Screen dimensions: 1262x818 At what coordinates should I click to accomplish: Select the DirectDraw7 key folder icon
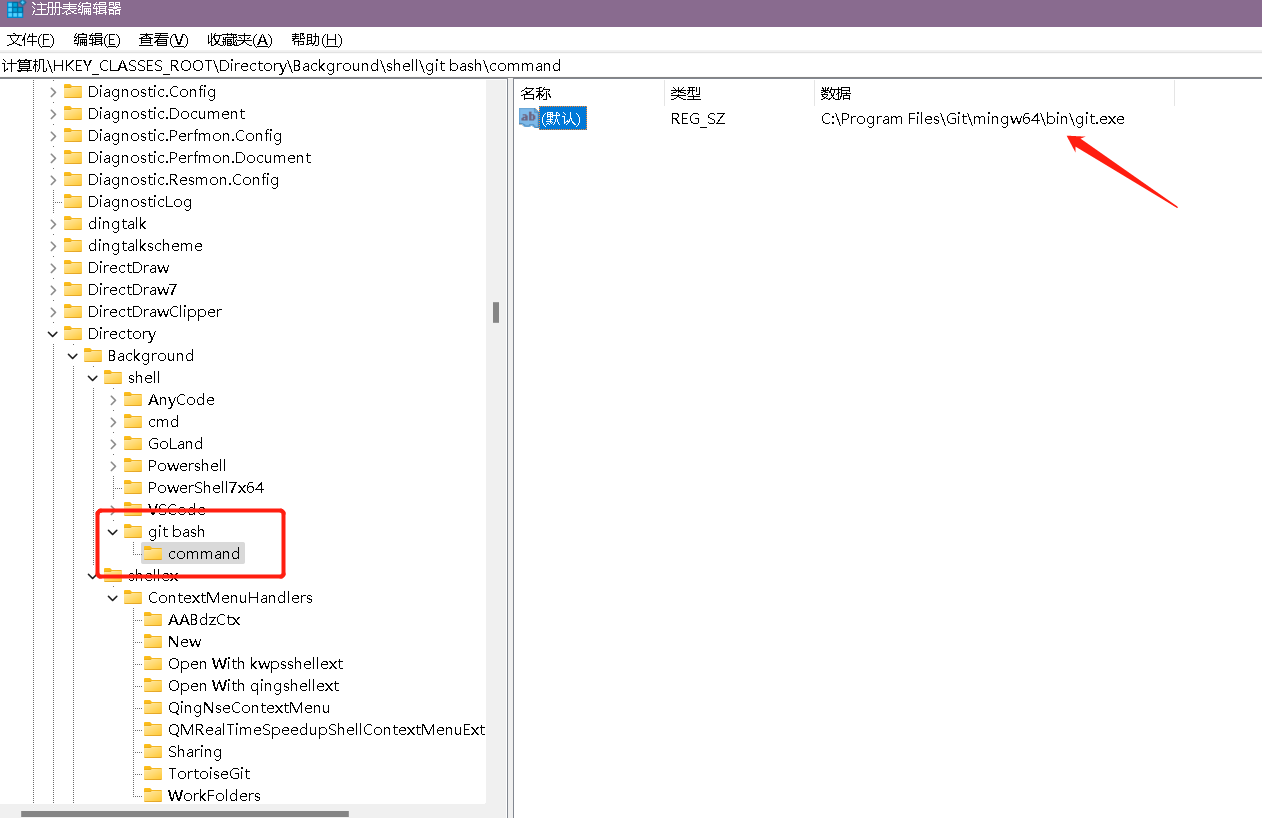[x=73, y=289]
